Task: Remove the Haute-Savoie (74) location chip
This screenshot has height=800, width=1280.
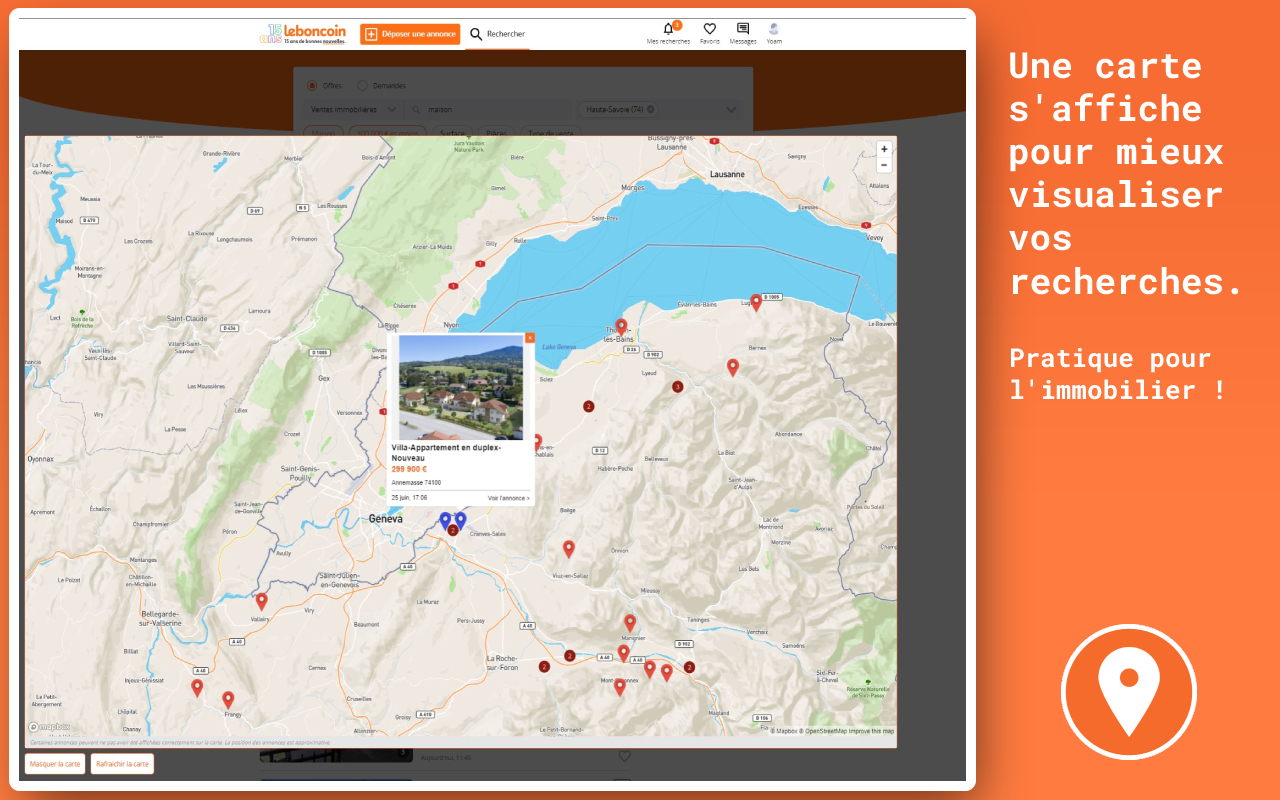Action: tap(651, 109)
